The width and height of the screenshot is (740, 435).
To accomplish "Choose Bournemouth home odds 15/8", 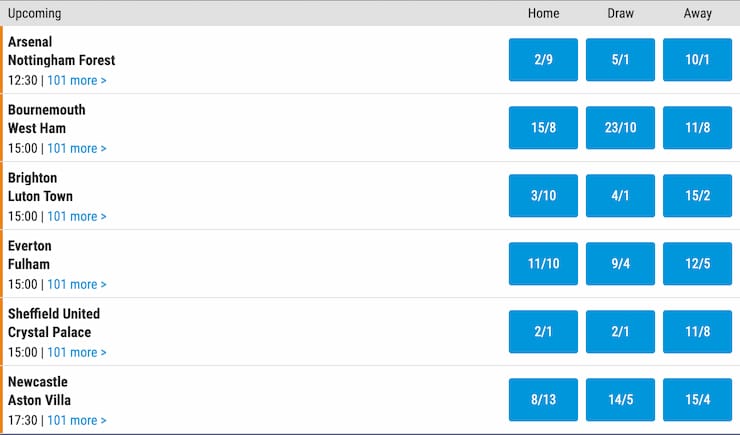I will pos(543,128).
